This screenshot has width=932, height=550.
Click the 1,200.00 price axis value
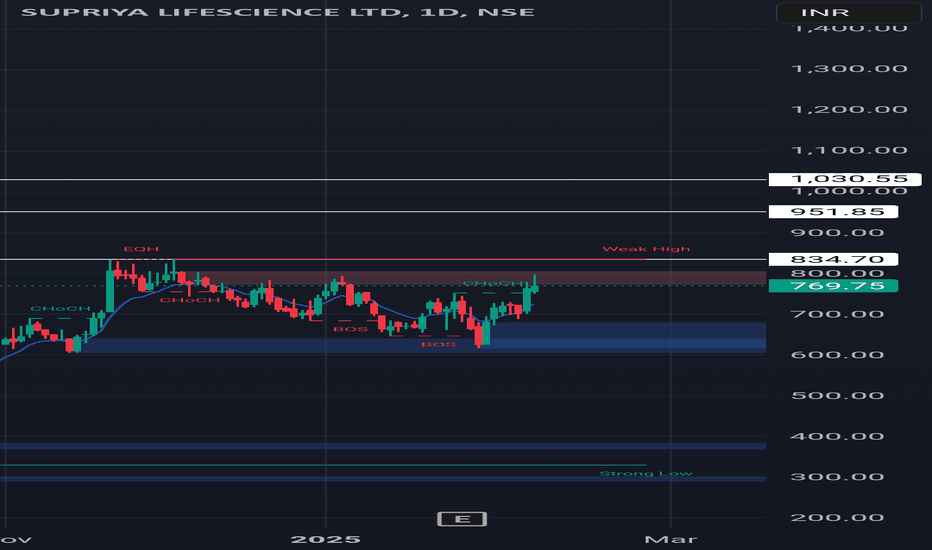pyautogui.click(x=849, y=109)
